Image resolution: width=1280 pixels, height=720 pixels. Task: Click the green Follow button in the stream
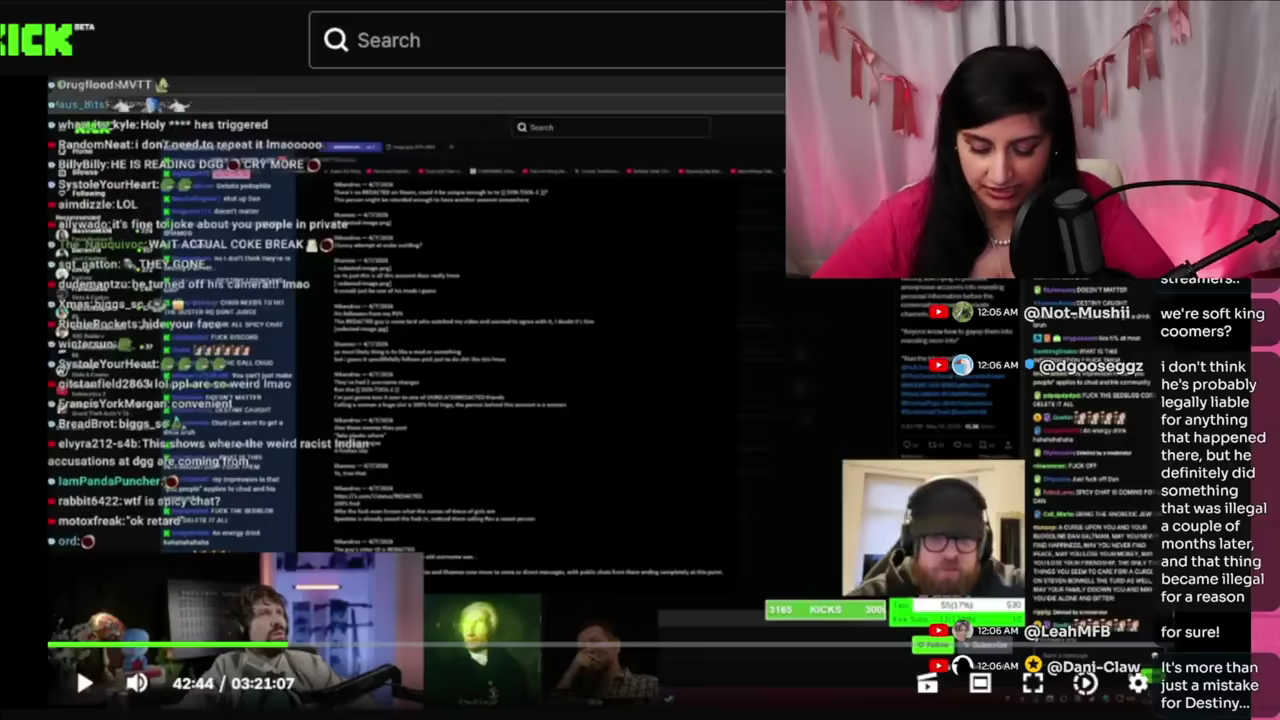click(930, 645)
